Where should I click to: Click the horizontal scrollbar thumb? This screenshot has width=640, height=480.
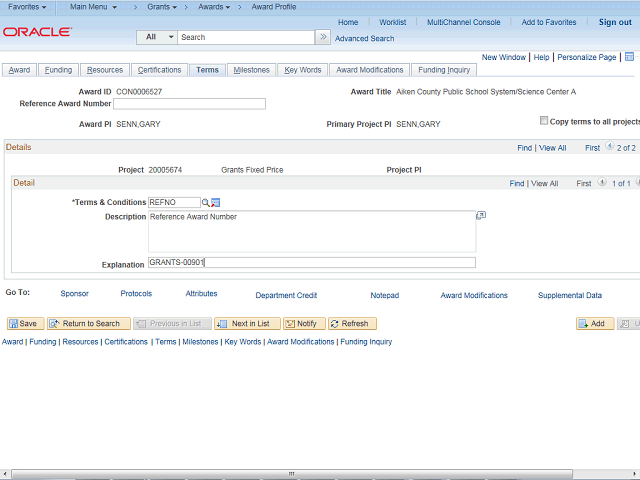292,474
